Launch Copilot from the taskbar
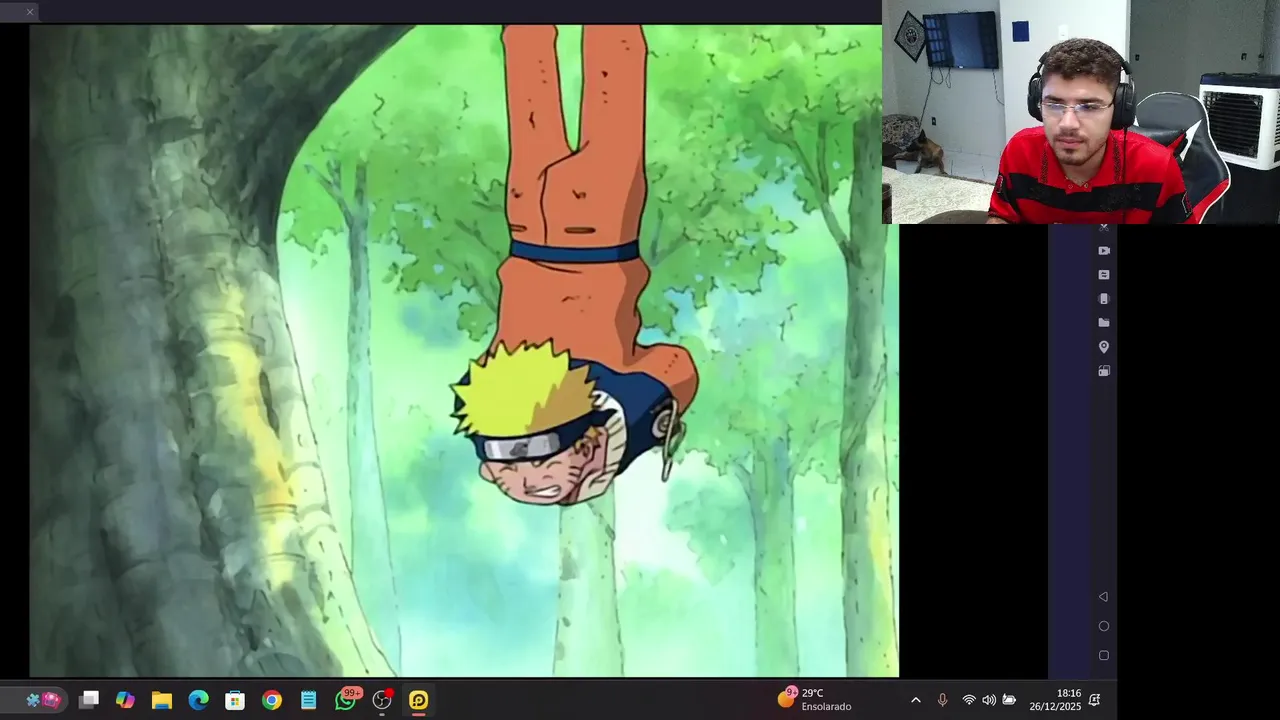Screen dimensions: 1280x720 pos(125,700)
